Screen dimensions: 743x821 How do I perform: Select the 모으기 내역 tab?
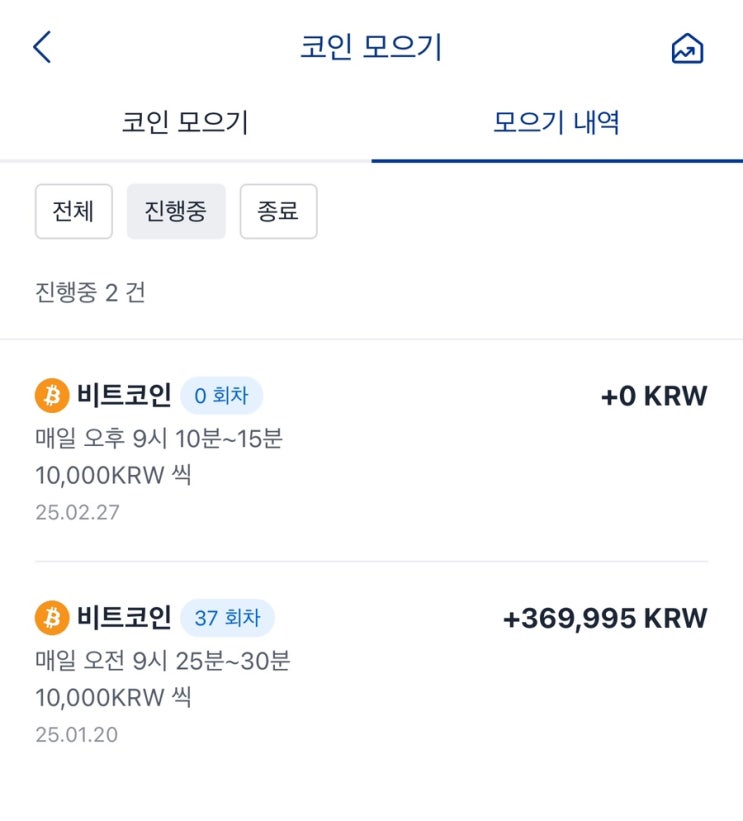coord(557,123)
